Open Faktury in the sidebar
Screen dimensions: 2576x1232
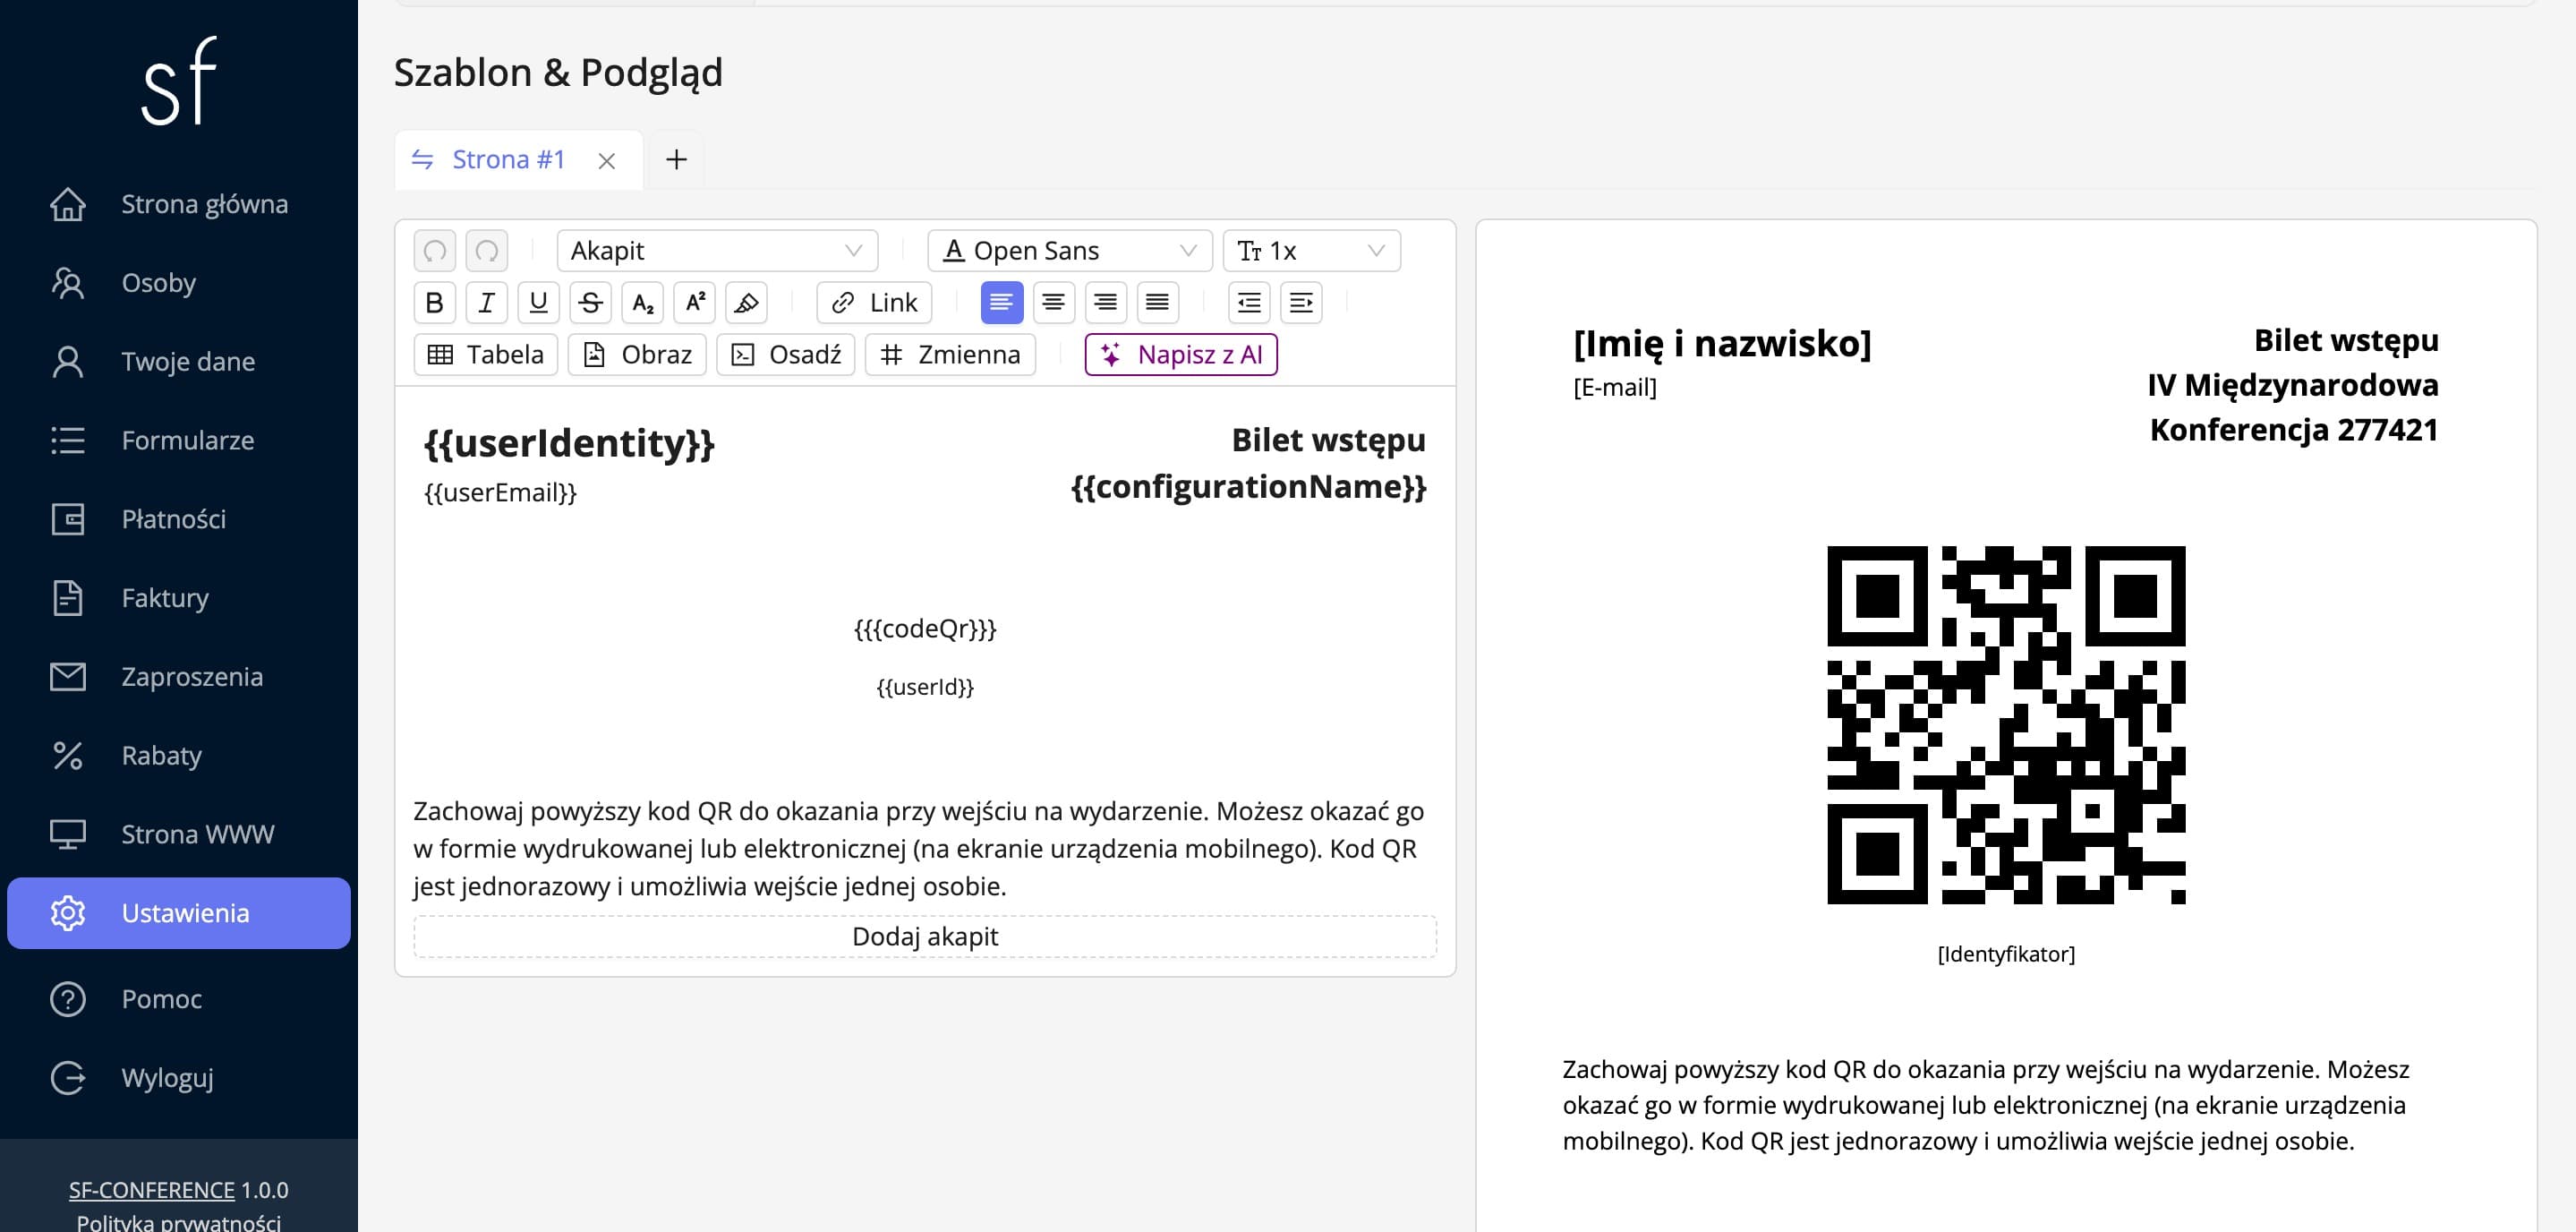pos(179,598)
